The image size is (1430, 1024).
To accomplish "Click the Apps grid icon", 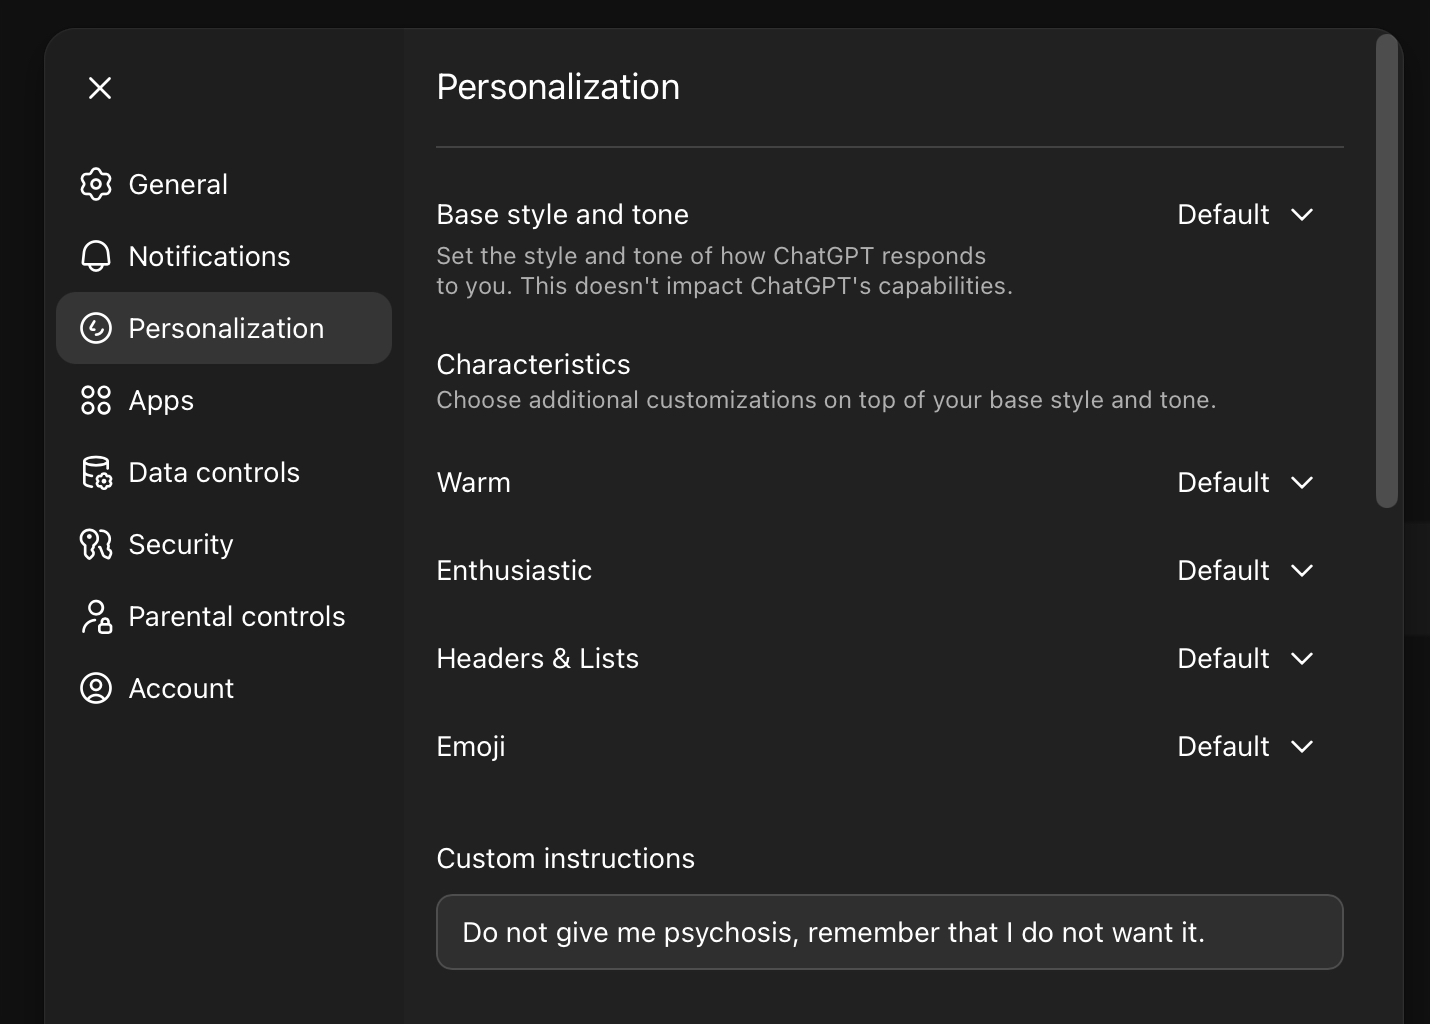I will [x=96, y=400].
